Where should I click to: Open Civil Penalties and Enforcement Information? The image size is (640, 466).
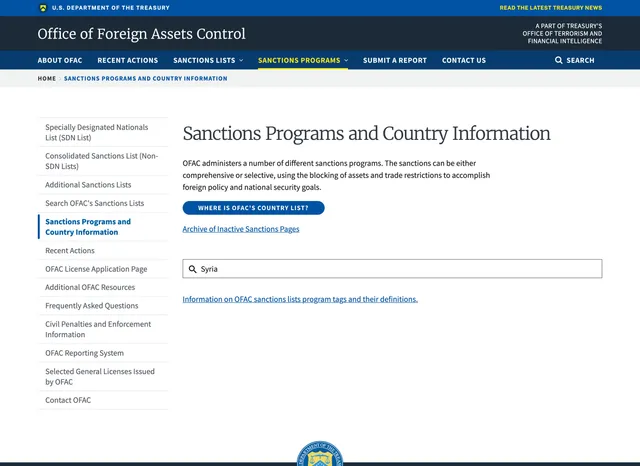(98, 329)
